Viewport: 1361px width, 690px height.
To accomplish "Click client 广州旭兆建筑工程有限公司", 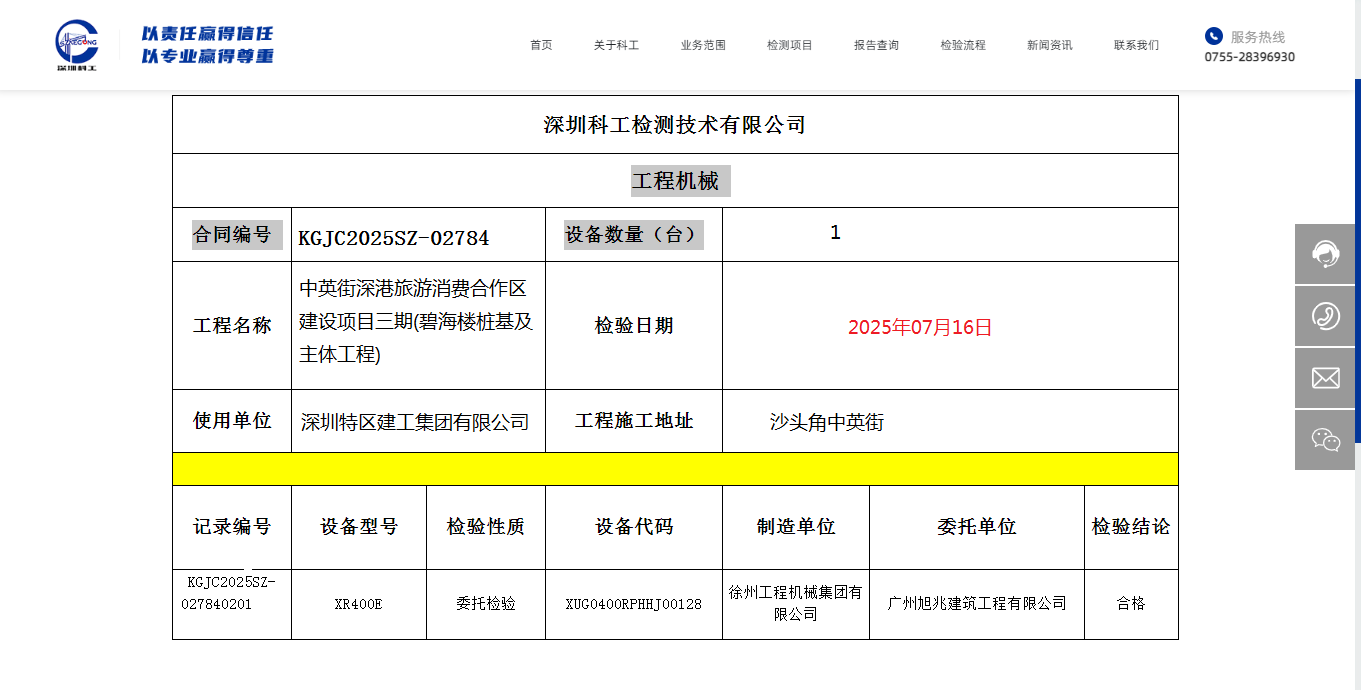I will (x=977, y=604).
